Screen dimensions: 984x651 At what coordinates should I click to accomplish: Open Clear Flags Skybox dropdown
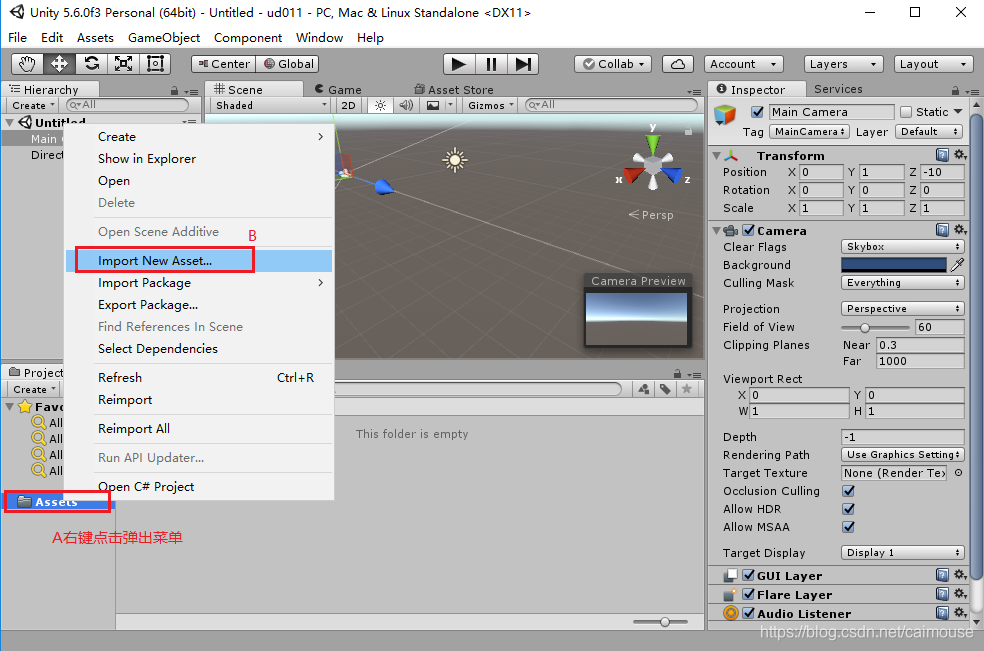[x=902, y=247]
